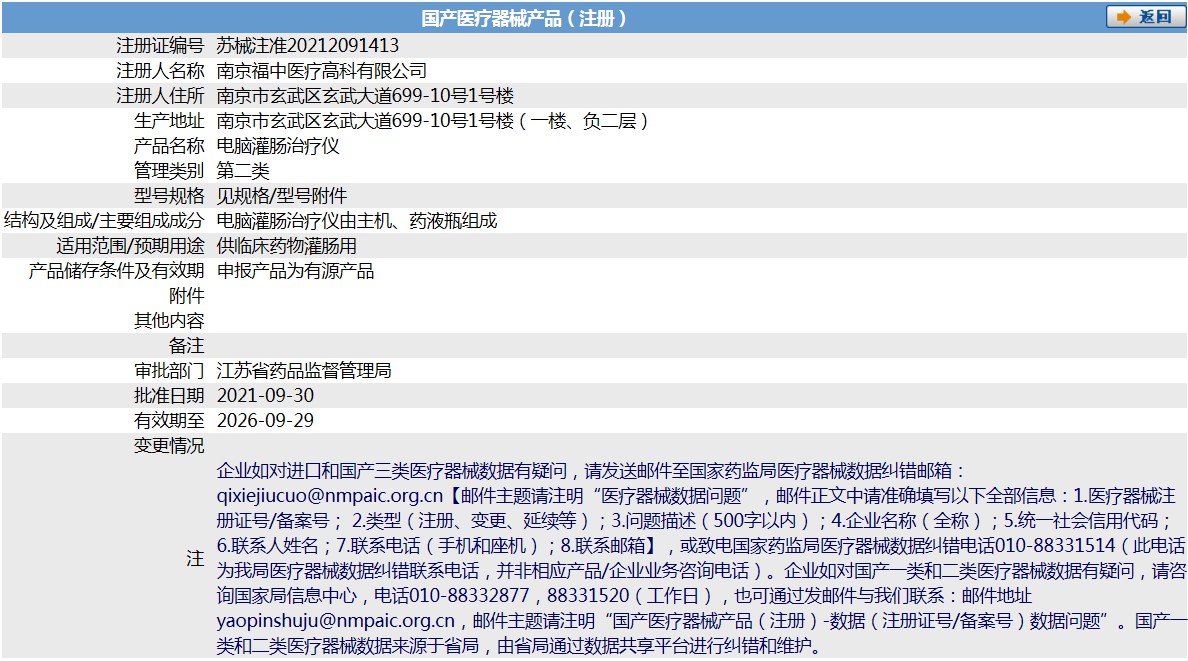
Task: Click approval department 江苏省药品监督管理局
Action: tap(304, 371)
